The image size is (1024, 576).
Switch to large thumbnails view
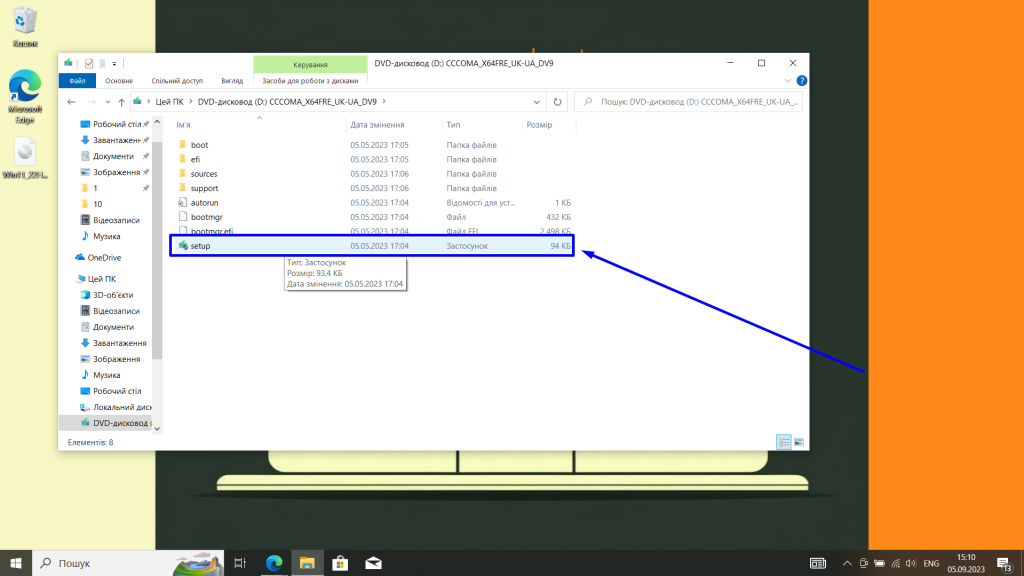click(x=797, y=440)
